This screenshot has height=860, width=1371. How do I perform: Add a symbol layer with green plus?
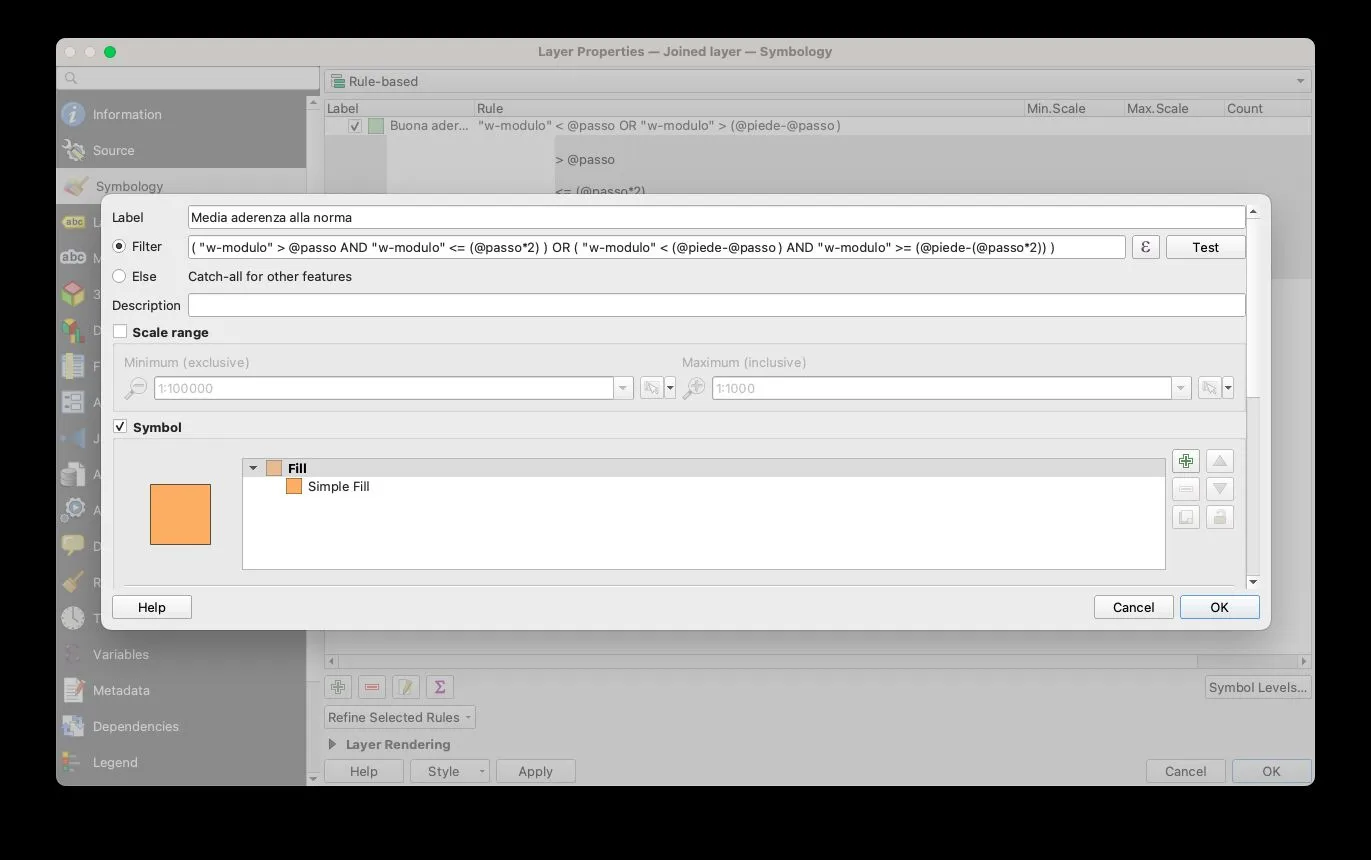1185,461
